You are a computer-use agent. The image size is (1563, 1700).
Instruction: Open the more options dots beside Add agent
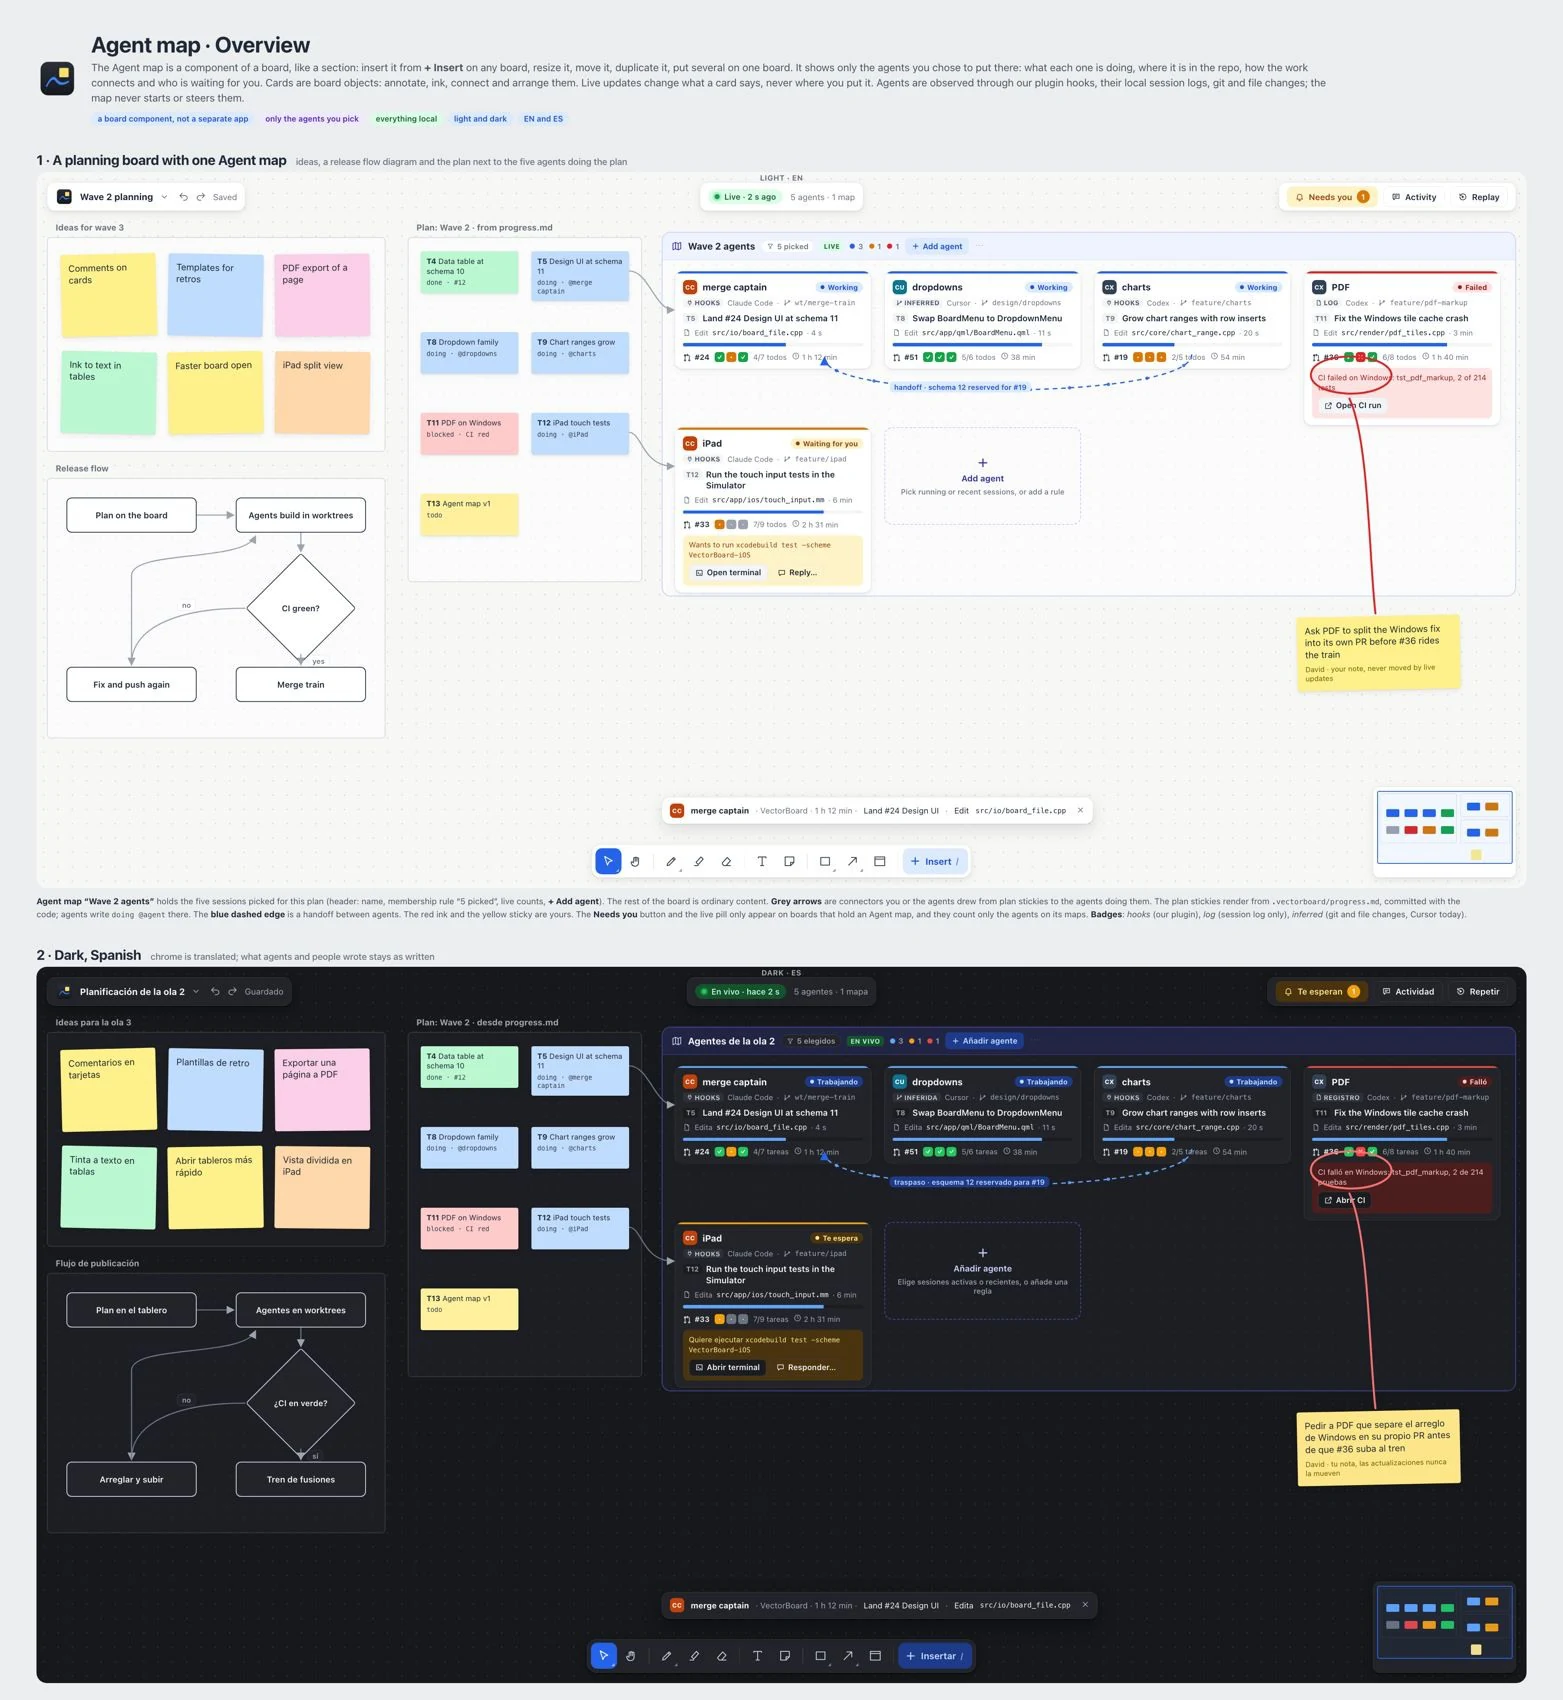(x=979, y=246)
